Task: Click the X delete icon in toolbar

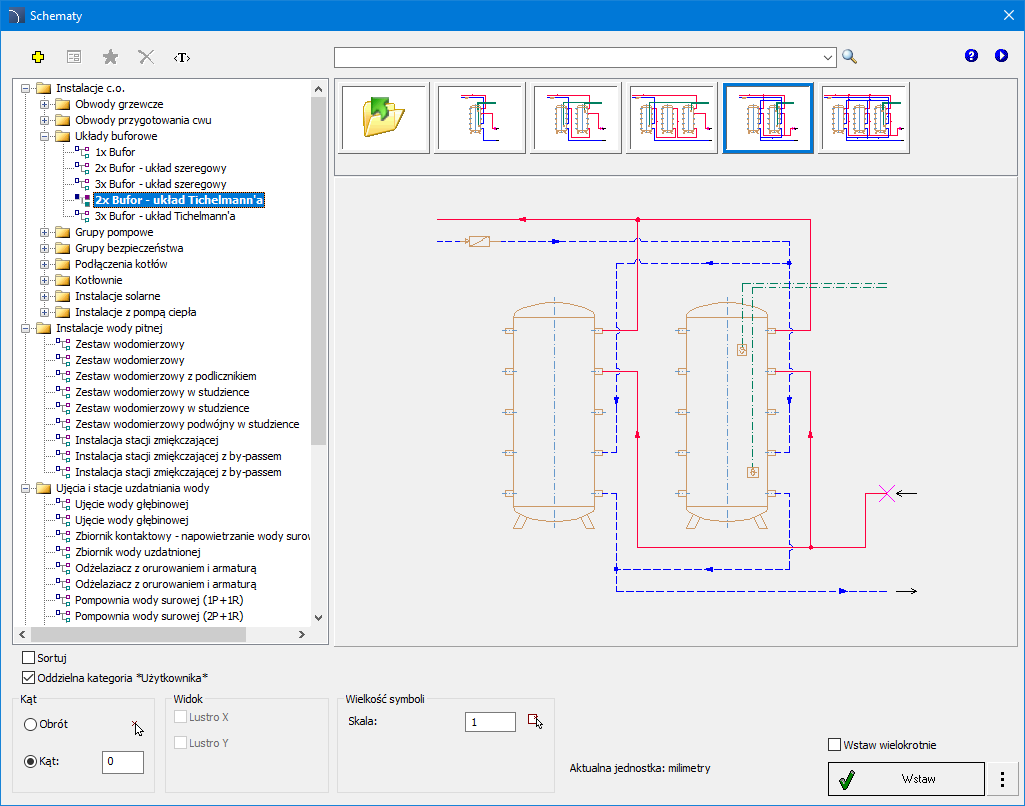Action: tap(146, 57)
